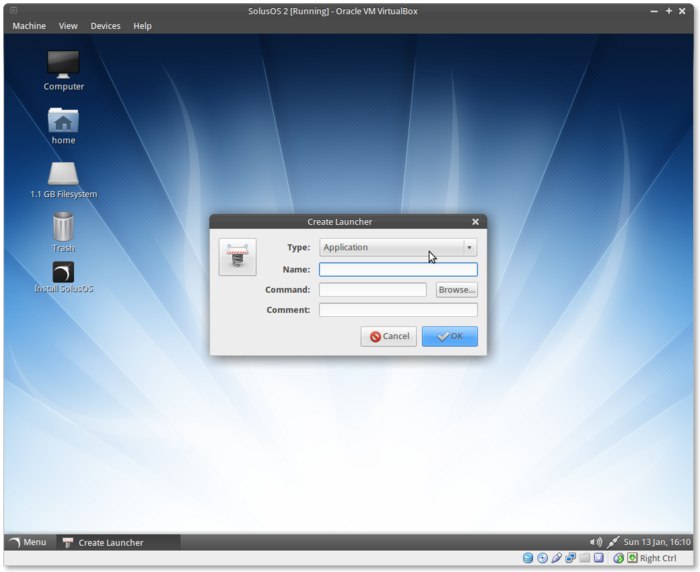Select the Computer desktop icon
Viewport: 700px width, 572px height.
coord(63,71)
